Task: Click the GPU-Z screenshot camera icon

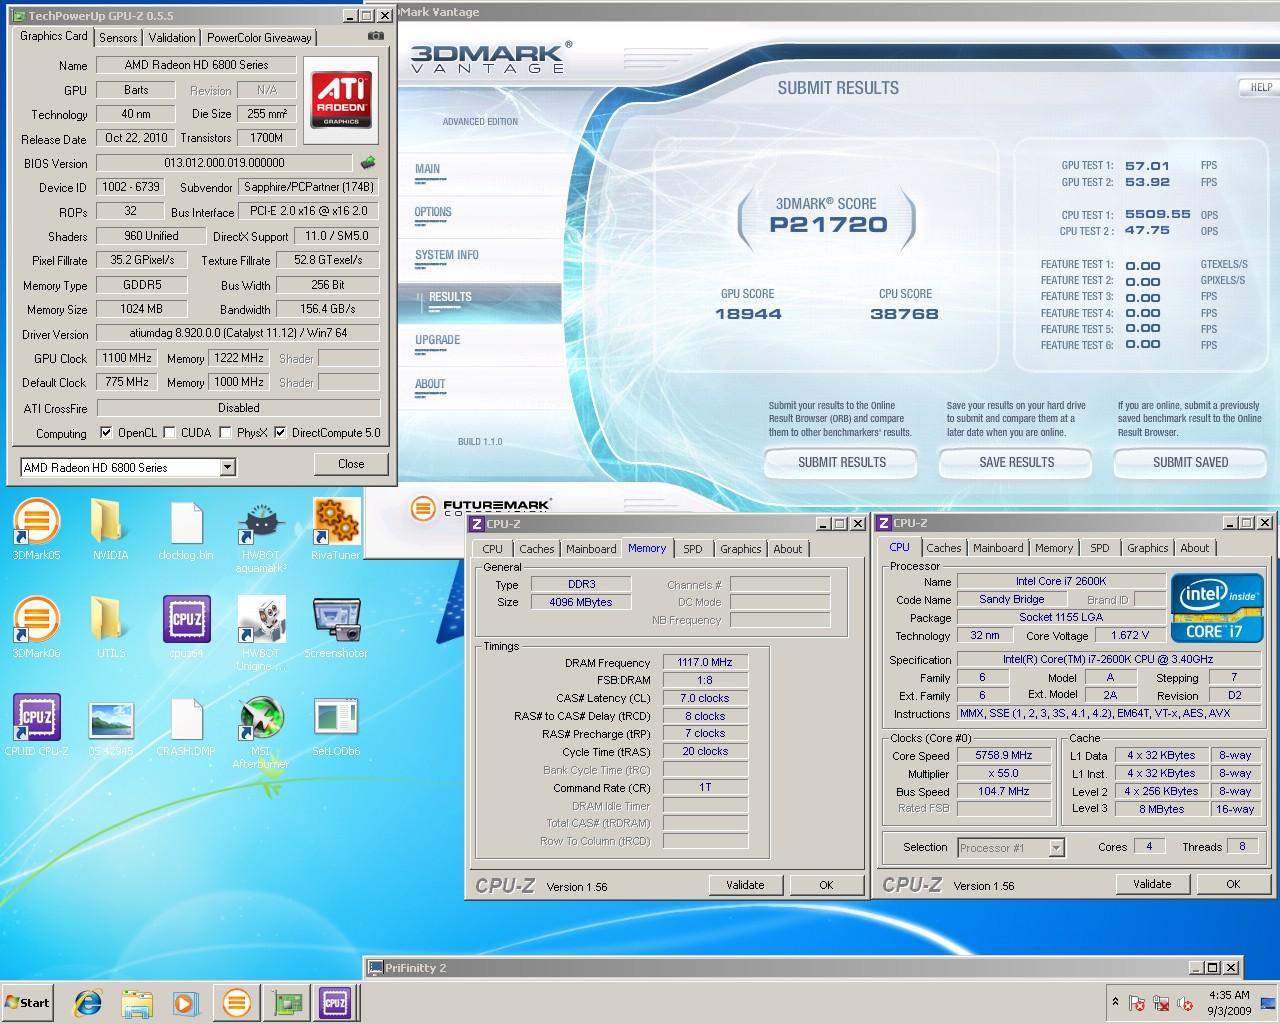Action: tap(376, 36)
